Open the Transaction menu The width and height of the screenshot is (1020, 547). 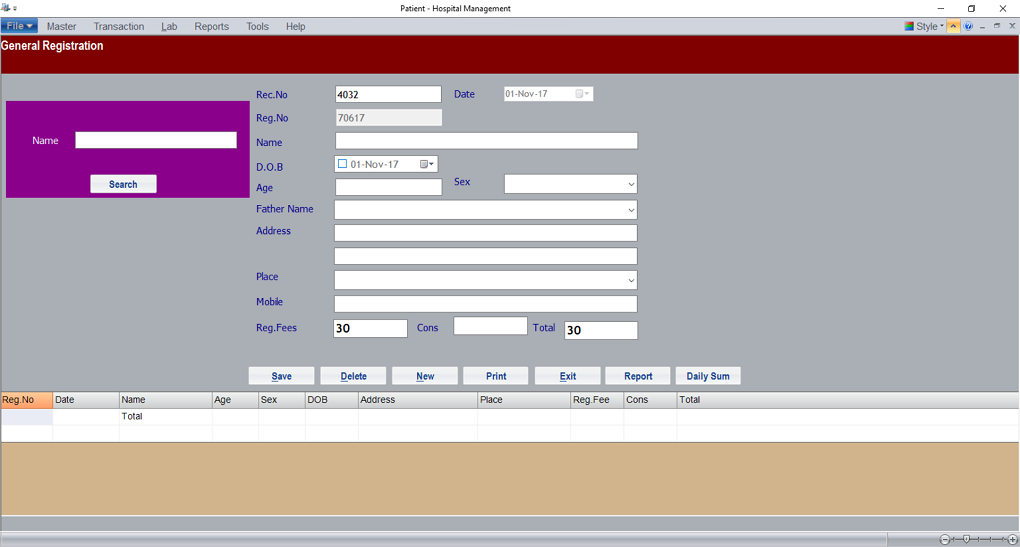click(118, 27)
